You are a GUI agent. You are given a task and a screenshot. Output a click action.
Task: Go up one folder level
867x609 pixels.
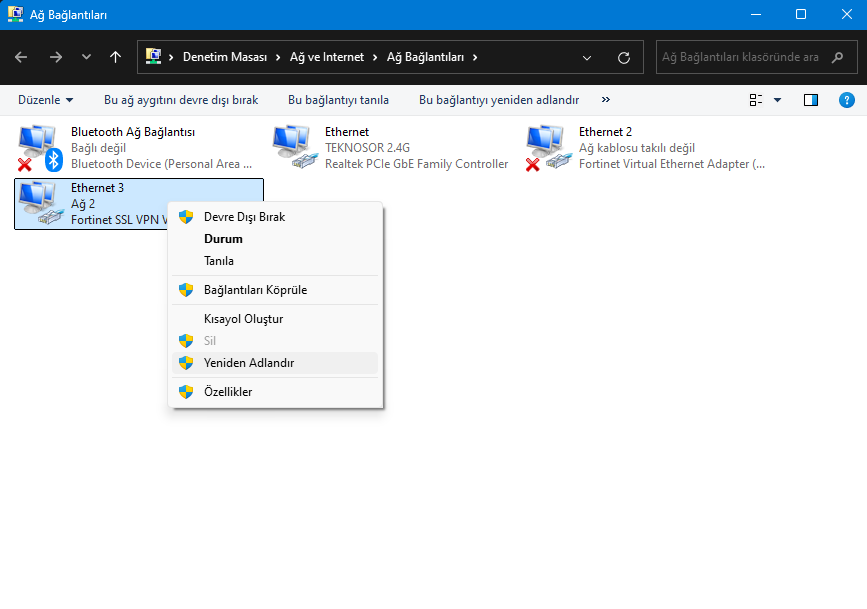115,57
